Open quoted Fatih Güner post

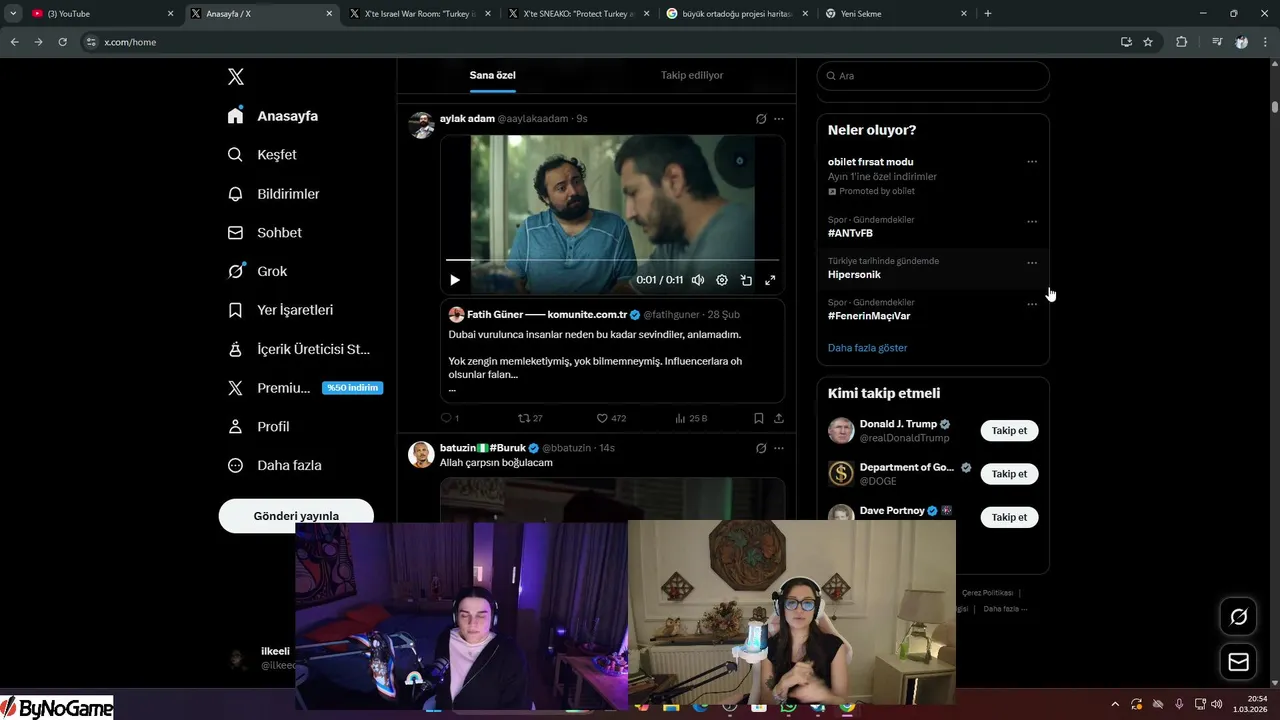612,350
